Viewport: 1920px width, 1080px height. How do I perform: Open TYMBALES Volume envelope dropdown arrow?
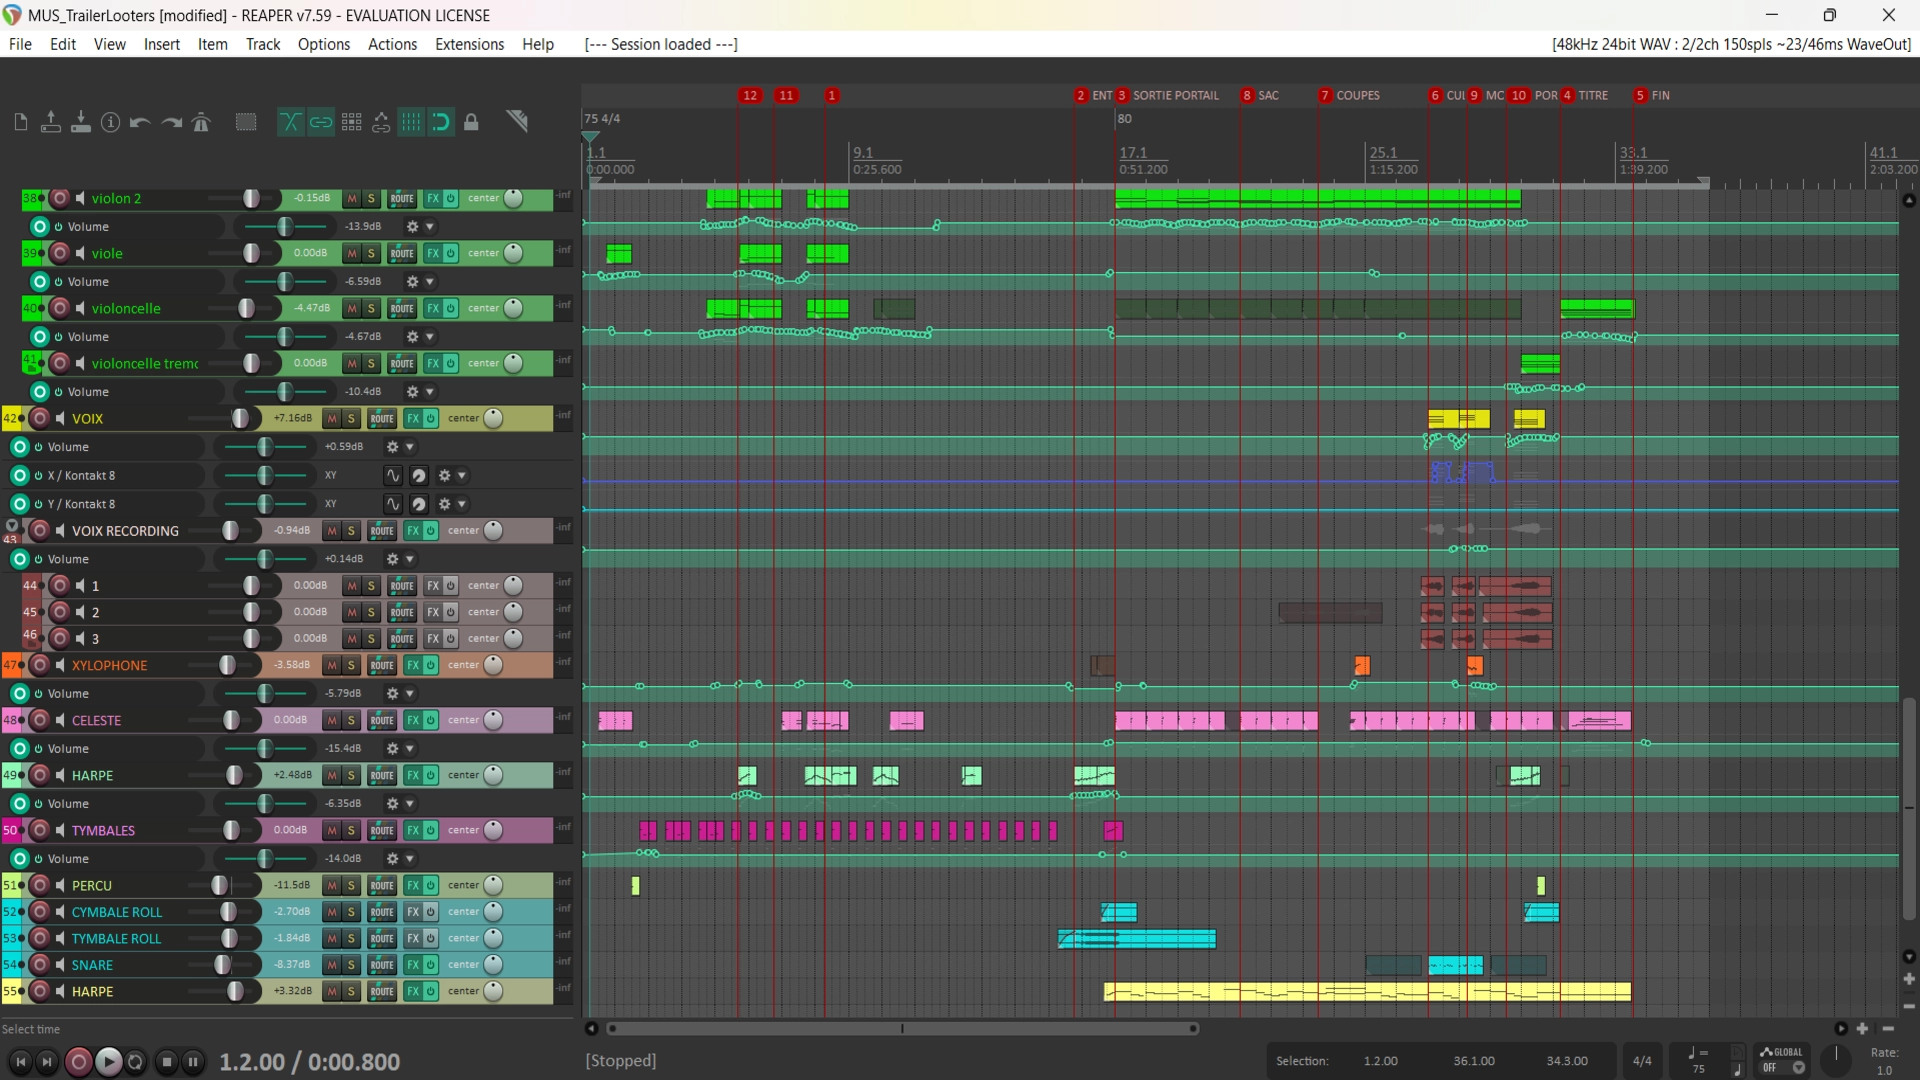(410, 859)
